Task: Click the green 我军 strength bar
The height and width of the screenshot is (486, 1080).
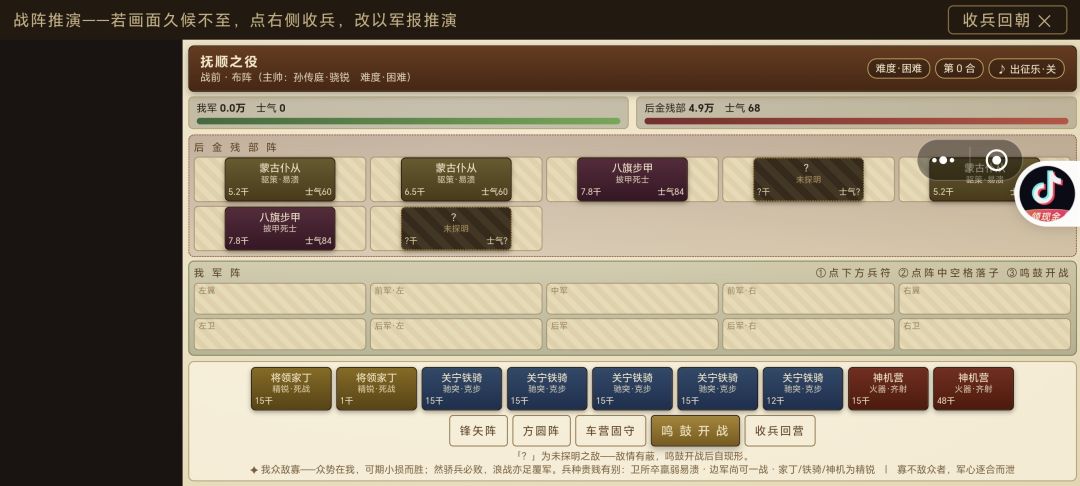Action: coord(408,121)
